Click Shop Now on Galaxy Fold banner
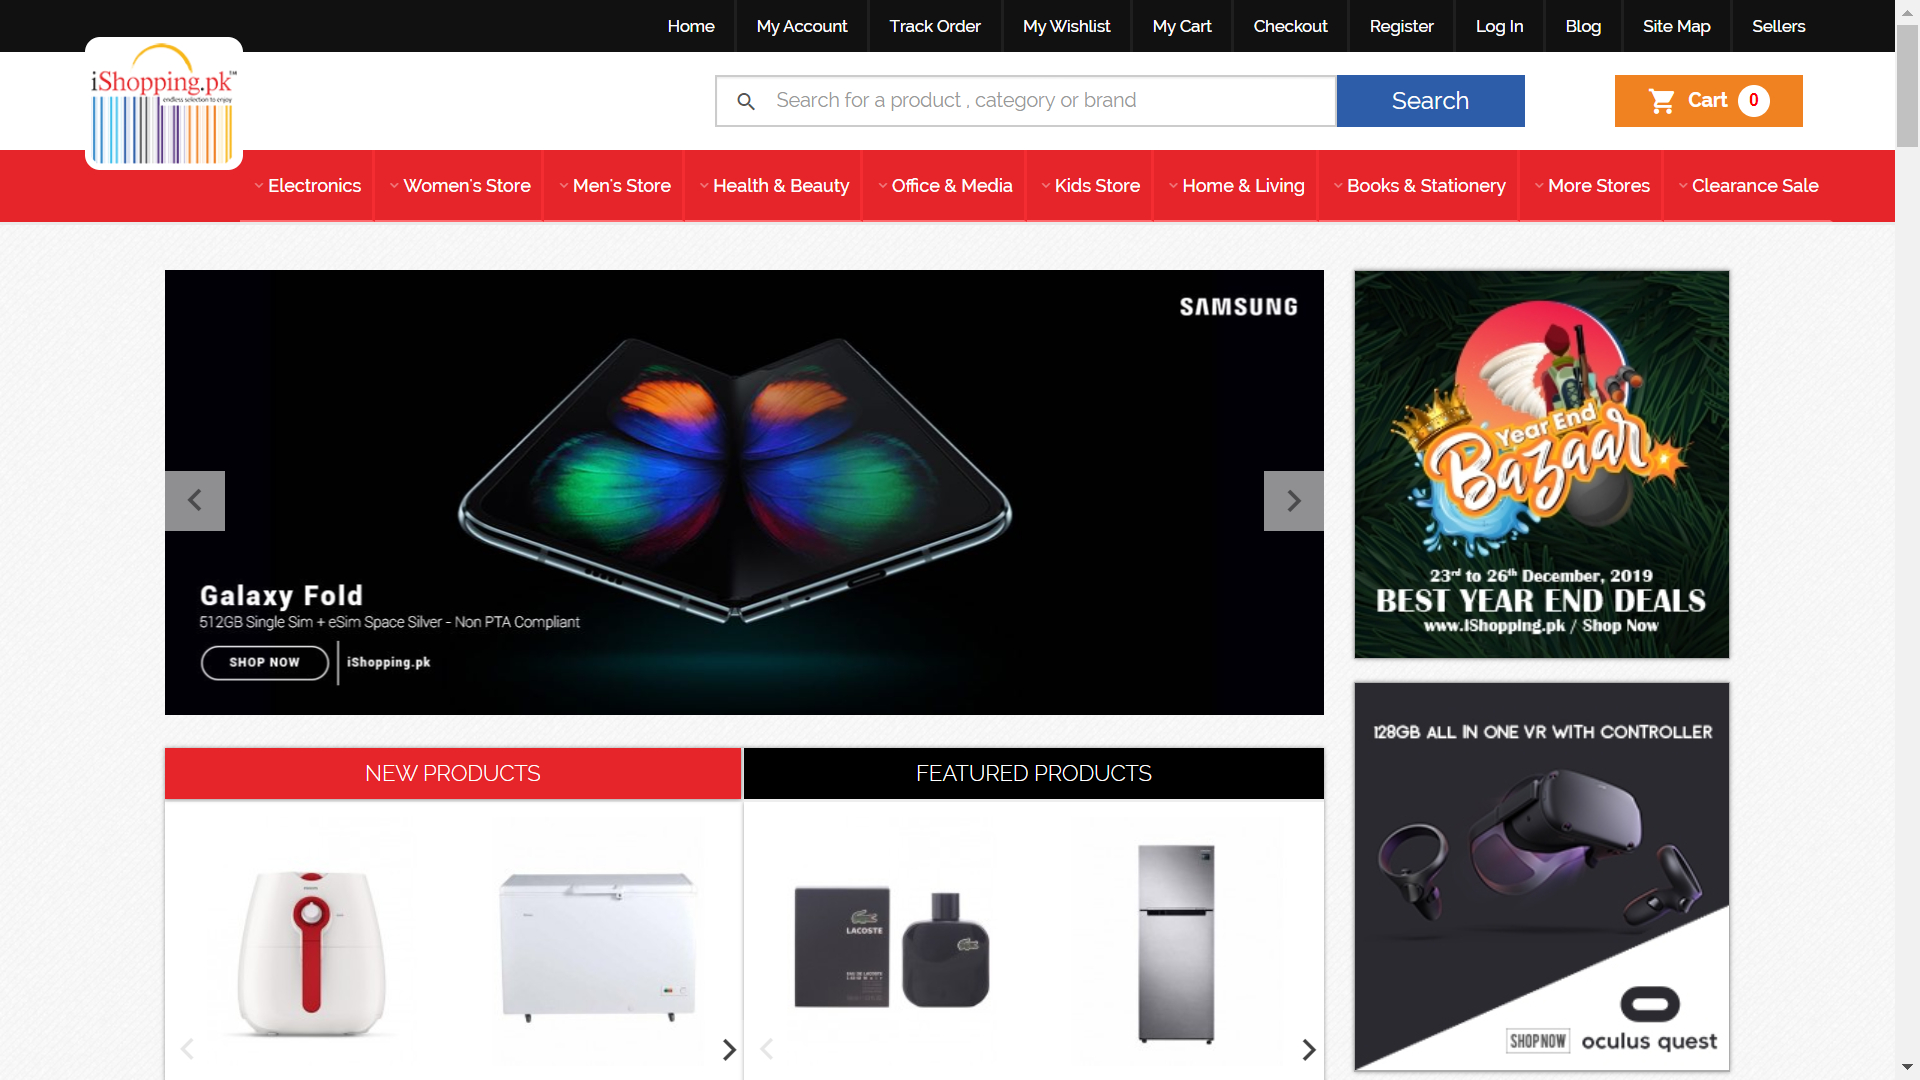Screen dimensions: 1920x1080 (264, 663)
